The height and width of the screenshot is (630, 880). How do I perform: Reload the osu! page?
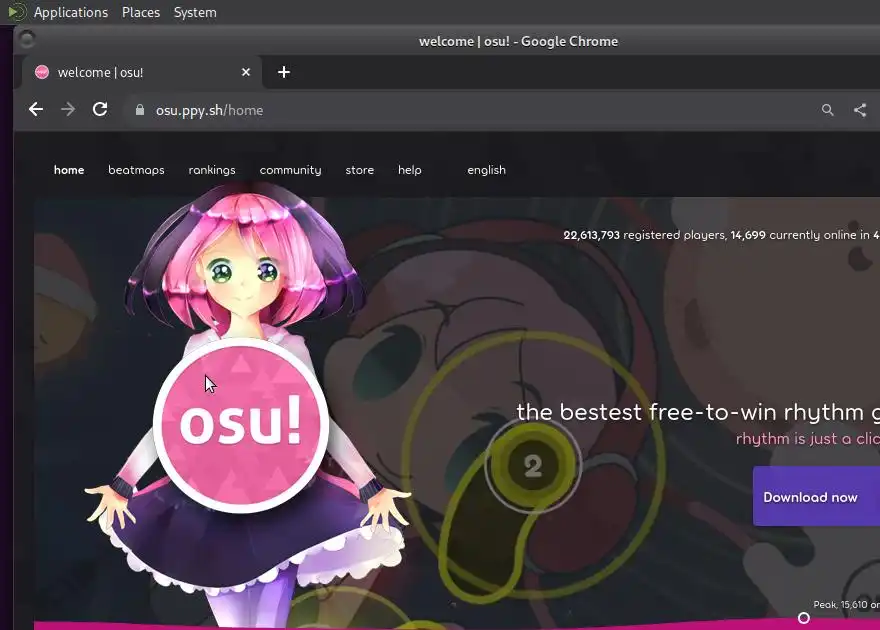click(100, 109)
